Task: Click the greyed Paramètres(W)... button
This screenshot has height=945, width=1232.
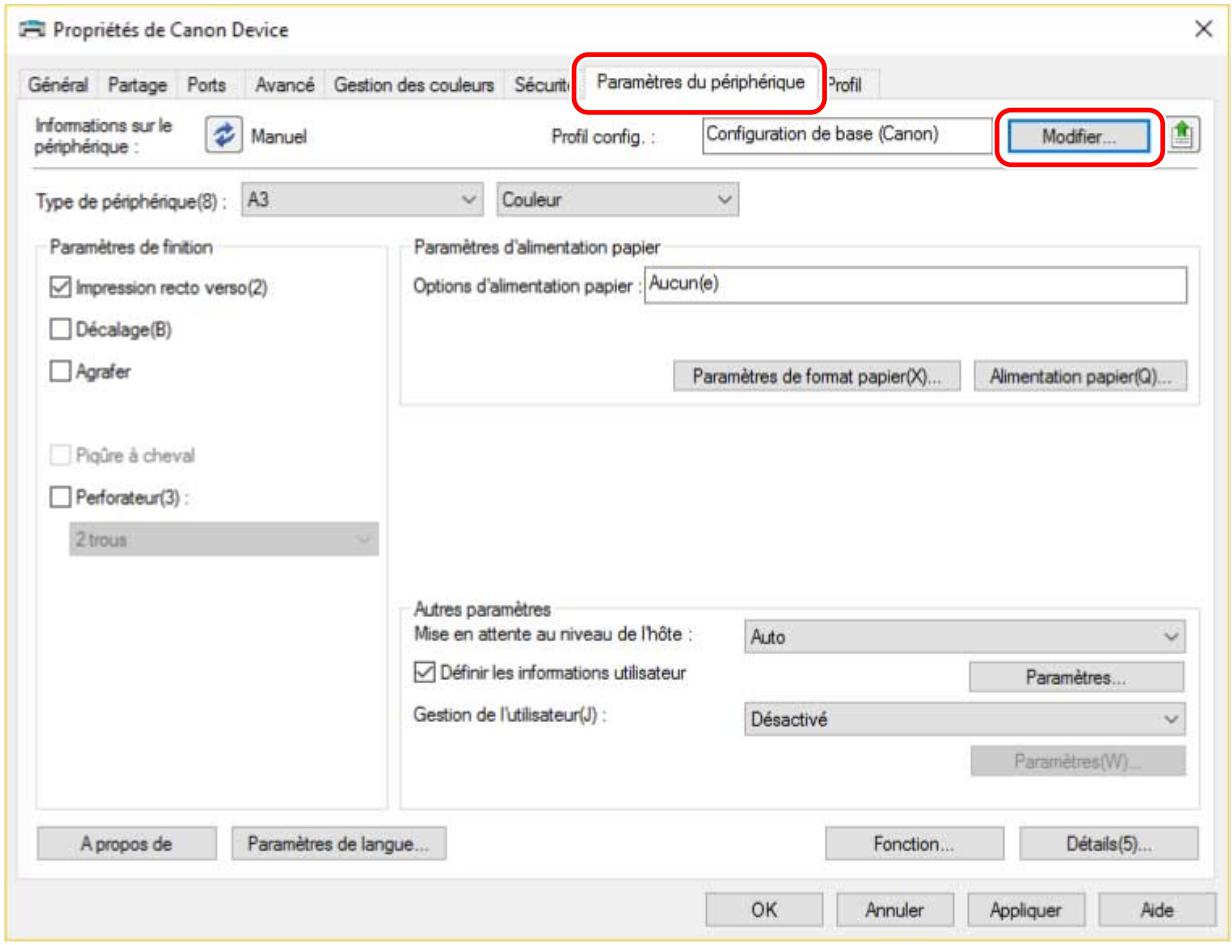Action: [1077, 761]
